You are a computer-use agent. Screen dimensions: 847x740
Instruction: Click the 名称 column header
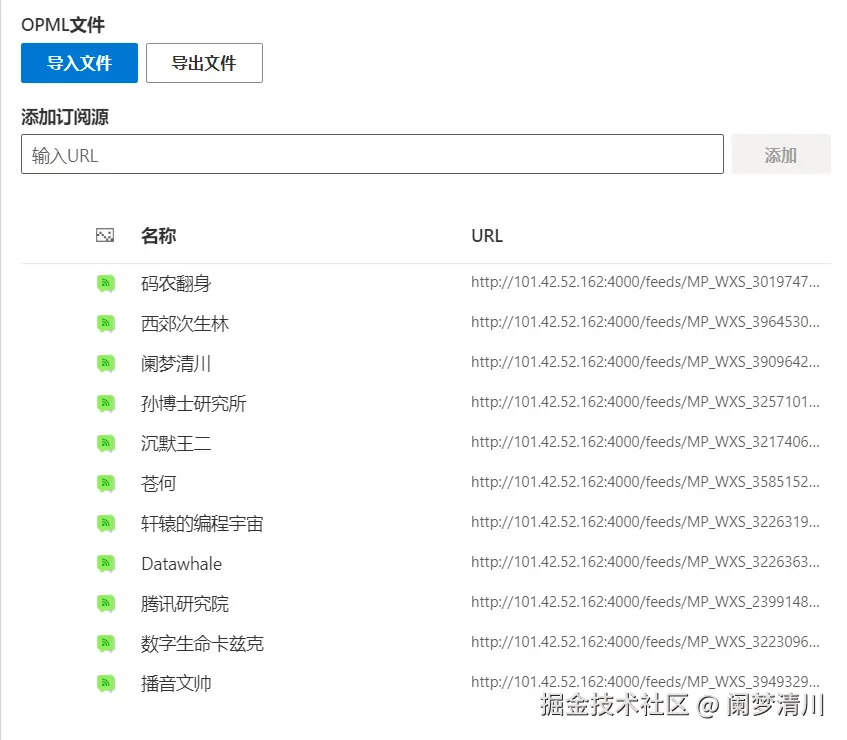tap(158, 236)
